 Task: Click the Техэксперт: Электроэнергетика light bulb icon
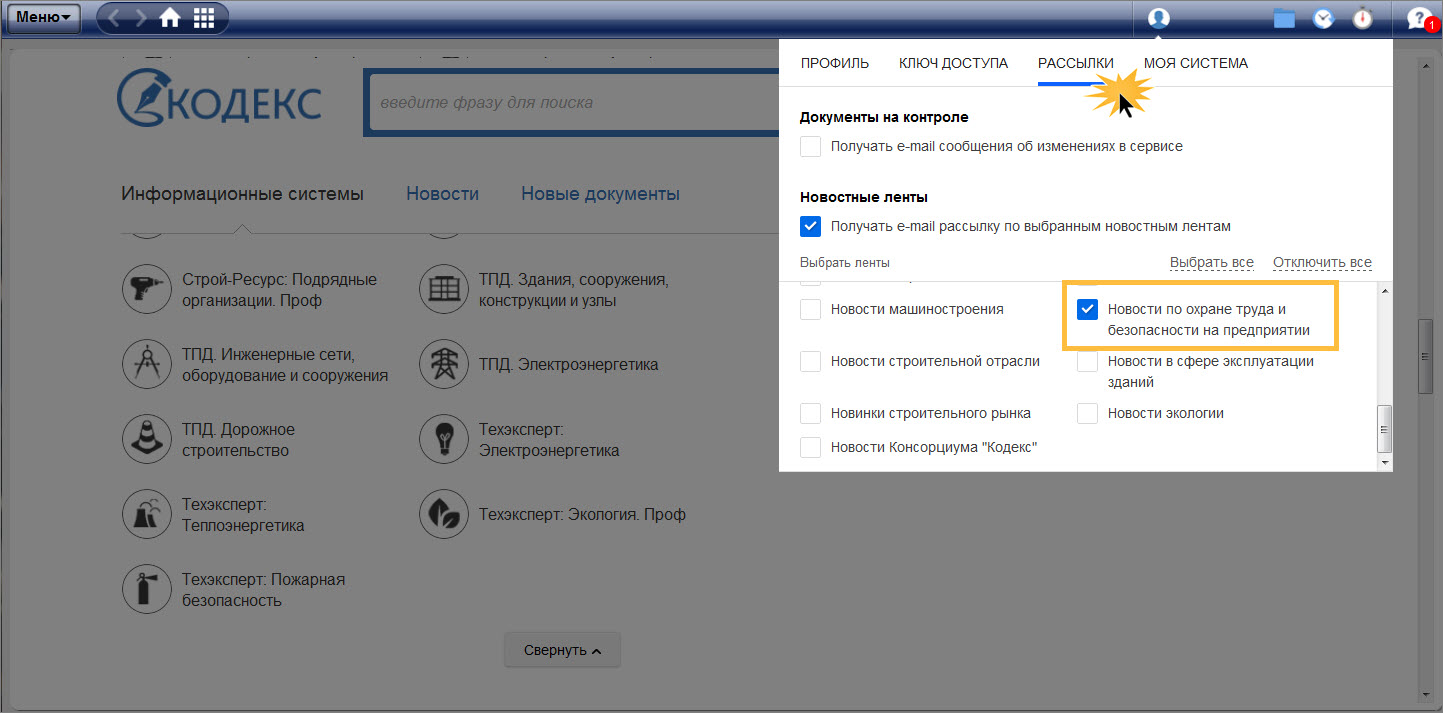(444, 439)
